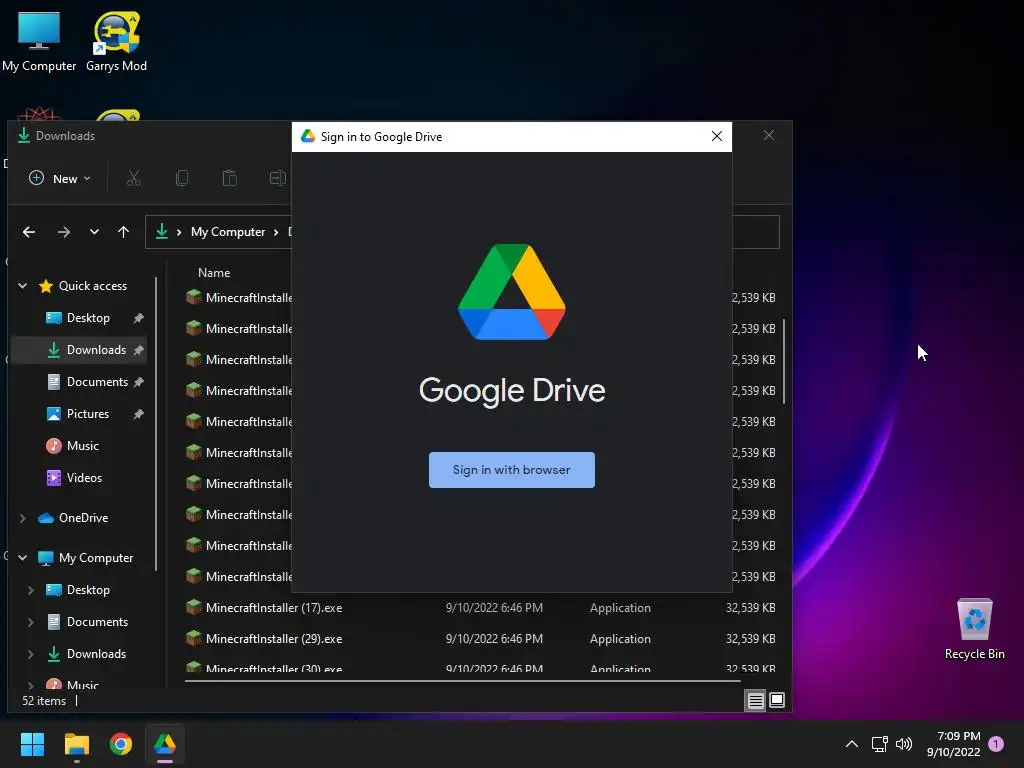This screenshot has height=768, width=1024.
Task: Click the pin icon next to Pictures
Action: click(138, 414)
